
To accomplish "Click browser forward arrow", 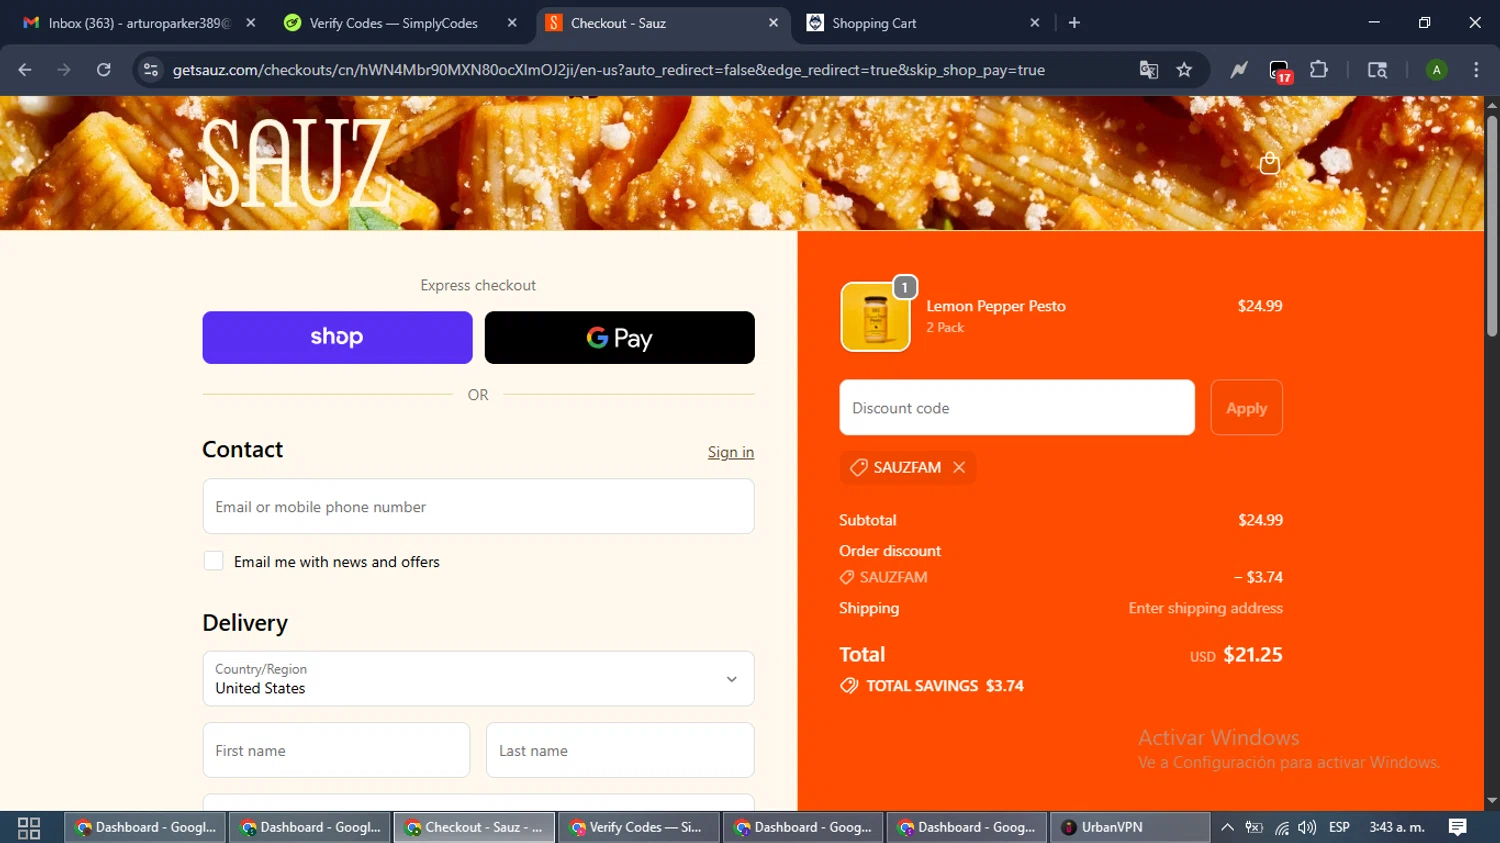I will click(64, 70).
